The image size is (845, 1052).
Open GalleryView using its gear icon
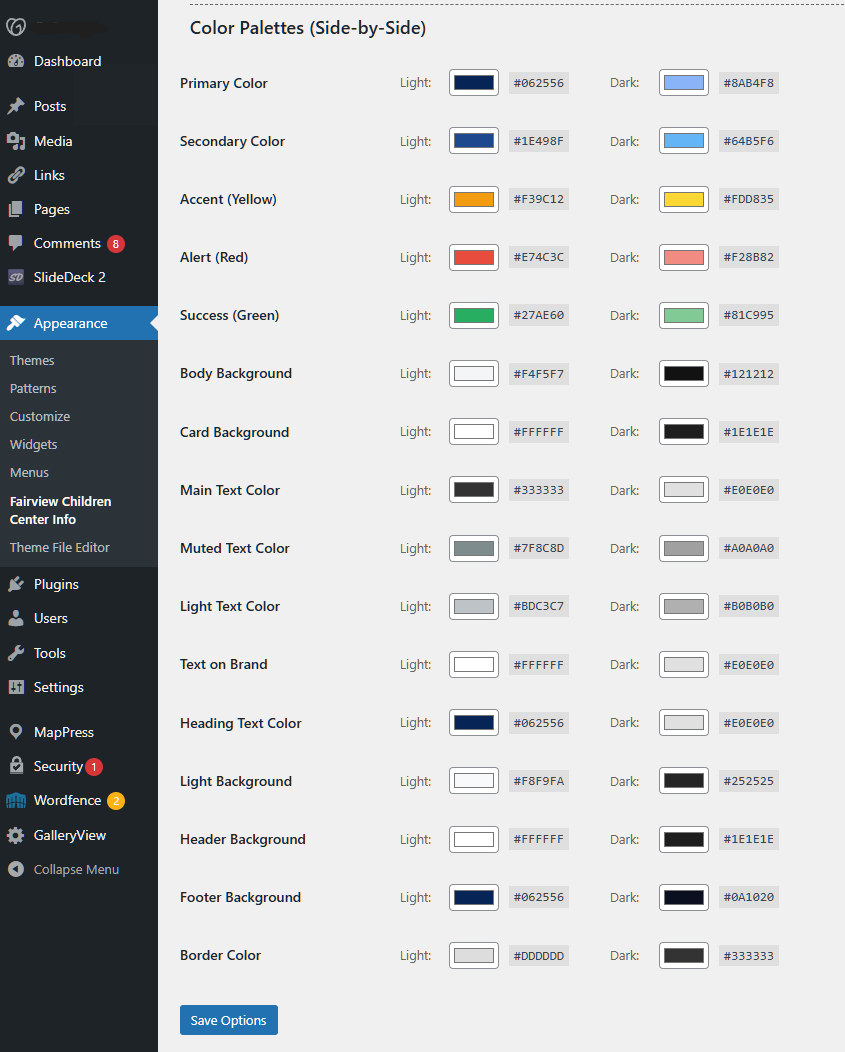click(18, 835)
